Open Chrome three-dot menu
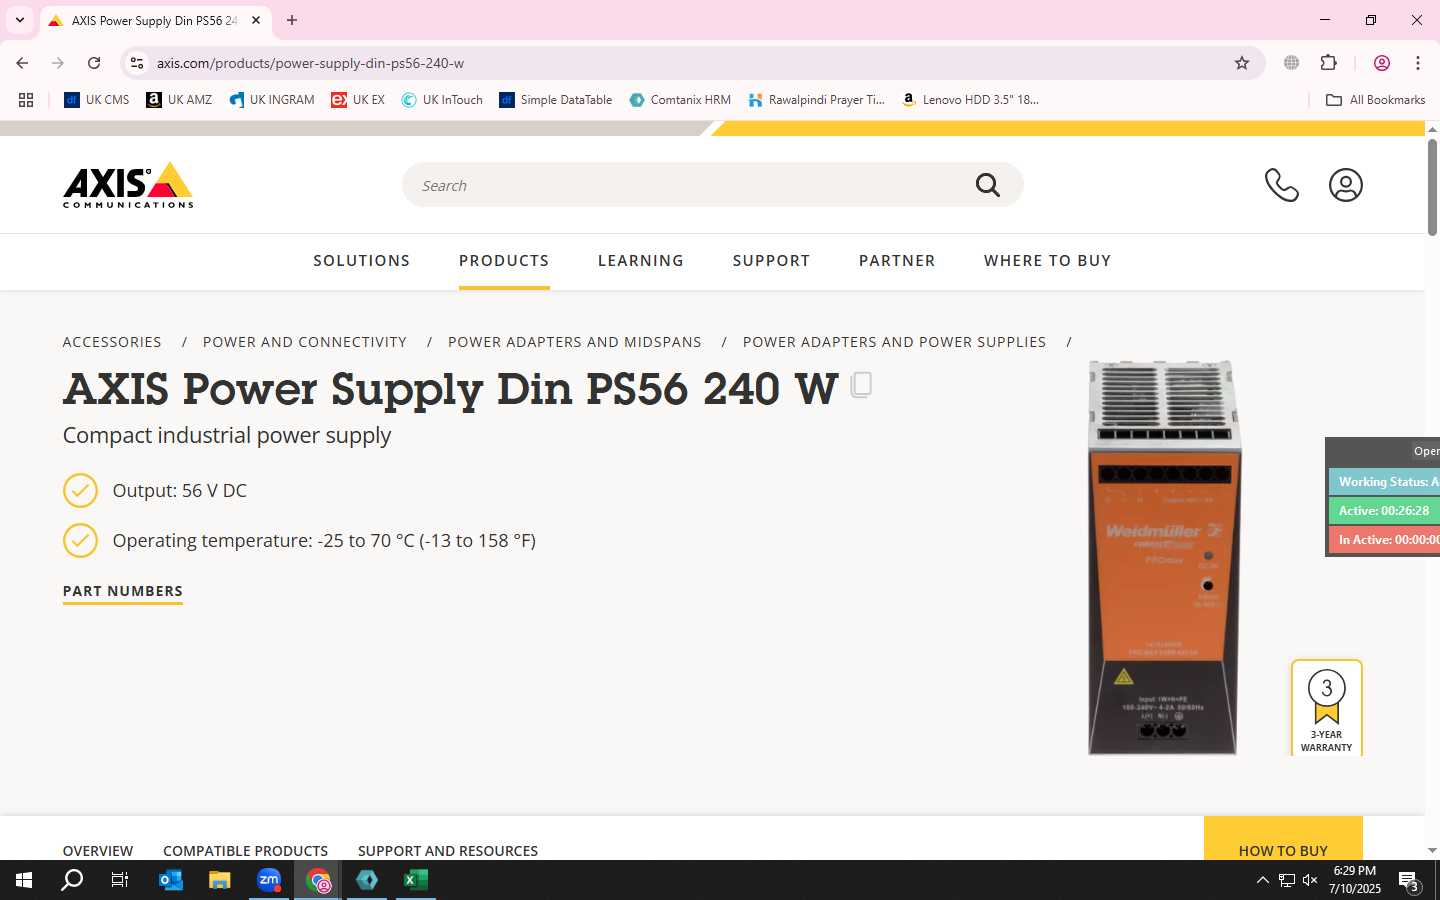The height and width of the screenshot is (900, 1440). (x=1418, y=63)
